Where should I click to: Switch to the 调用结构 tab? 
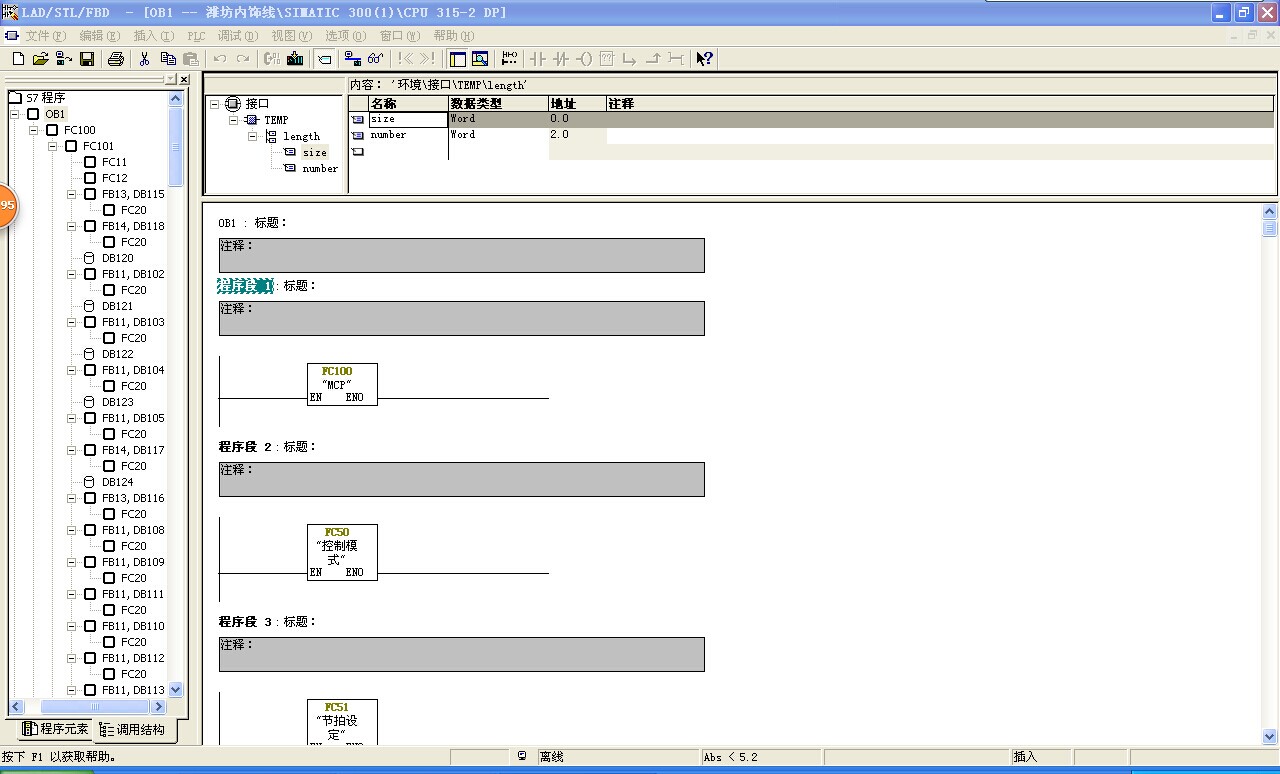coord(132,730)
